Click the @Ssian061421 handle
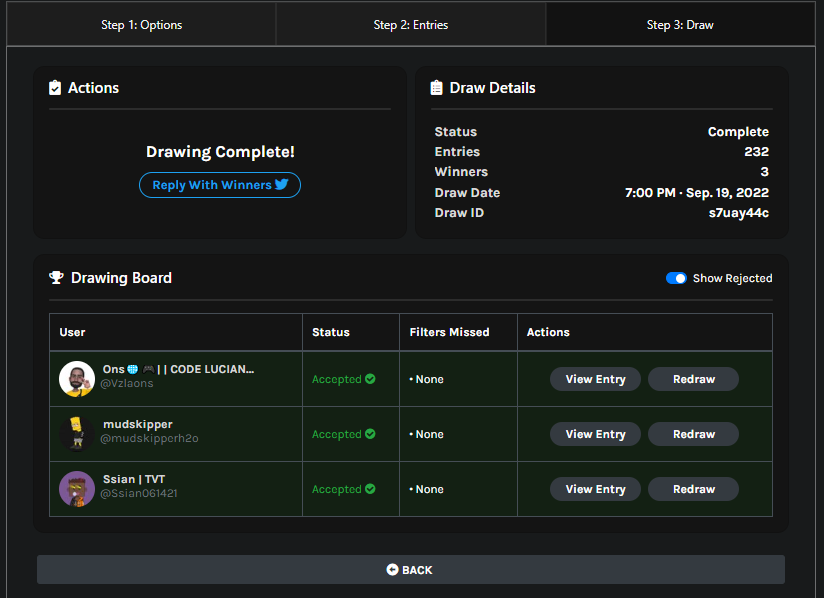The image size is (824, 598). (x=139, y=493)
